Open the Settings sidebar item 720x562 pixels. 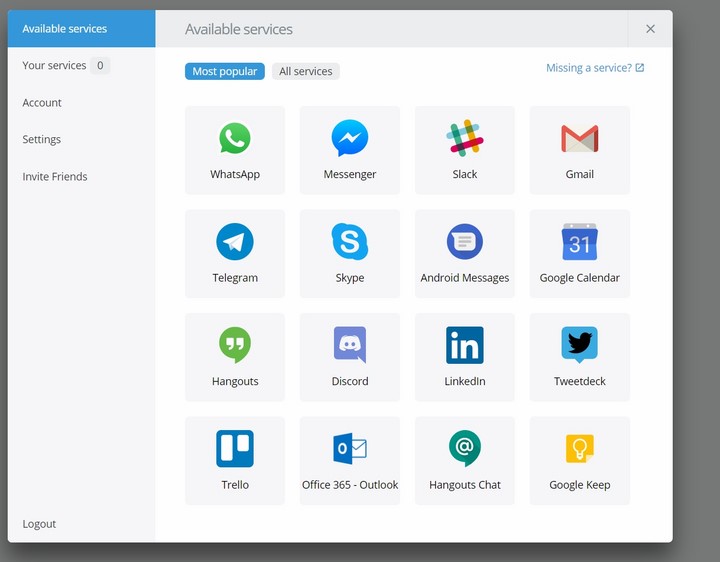tap(42, 140)
